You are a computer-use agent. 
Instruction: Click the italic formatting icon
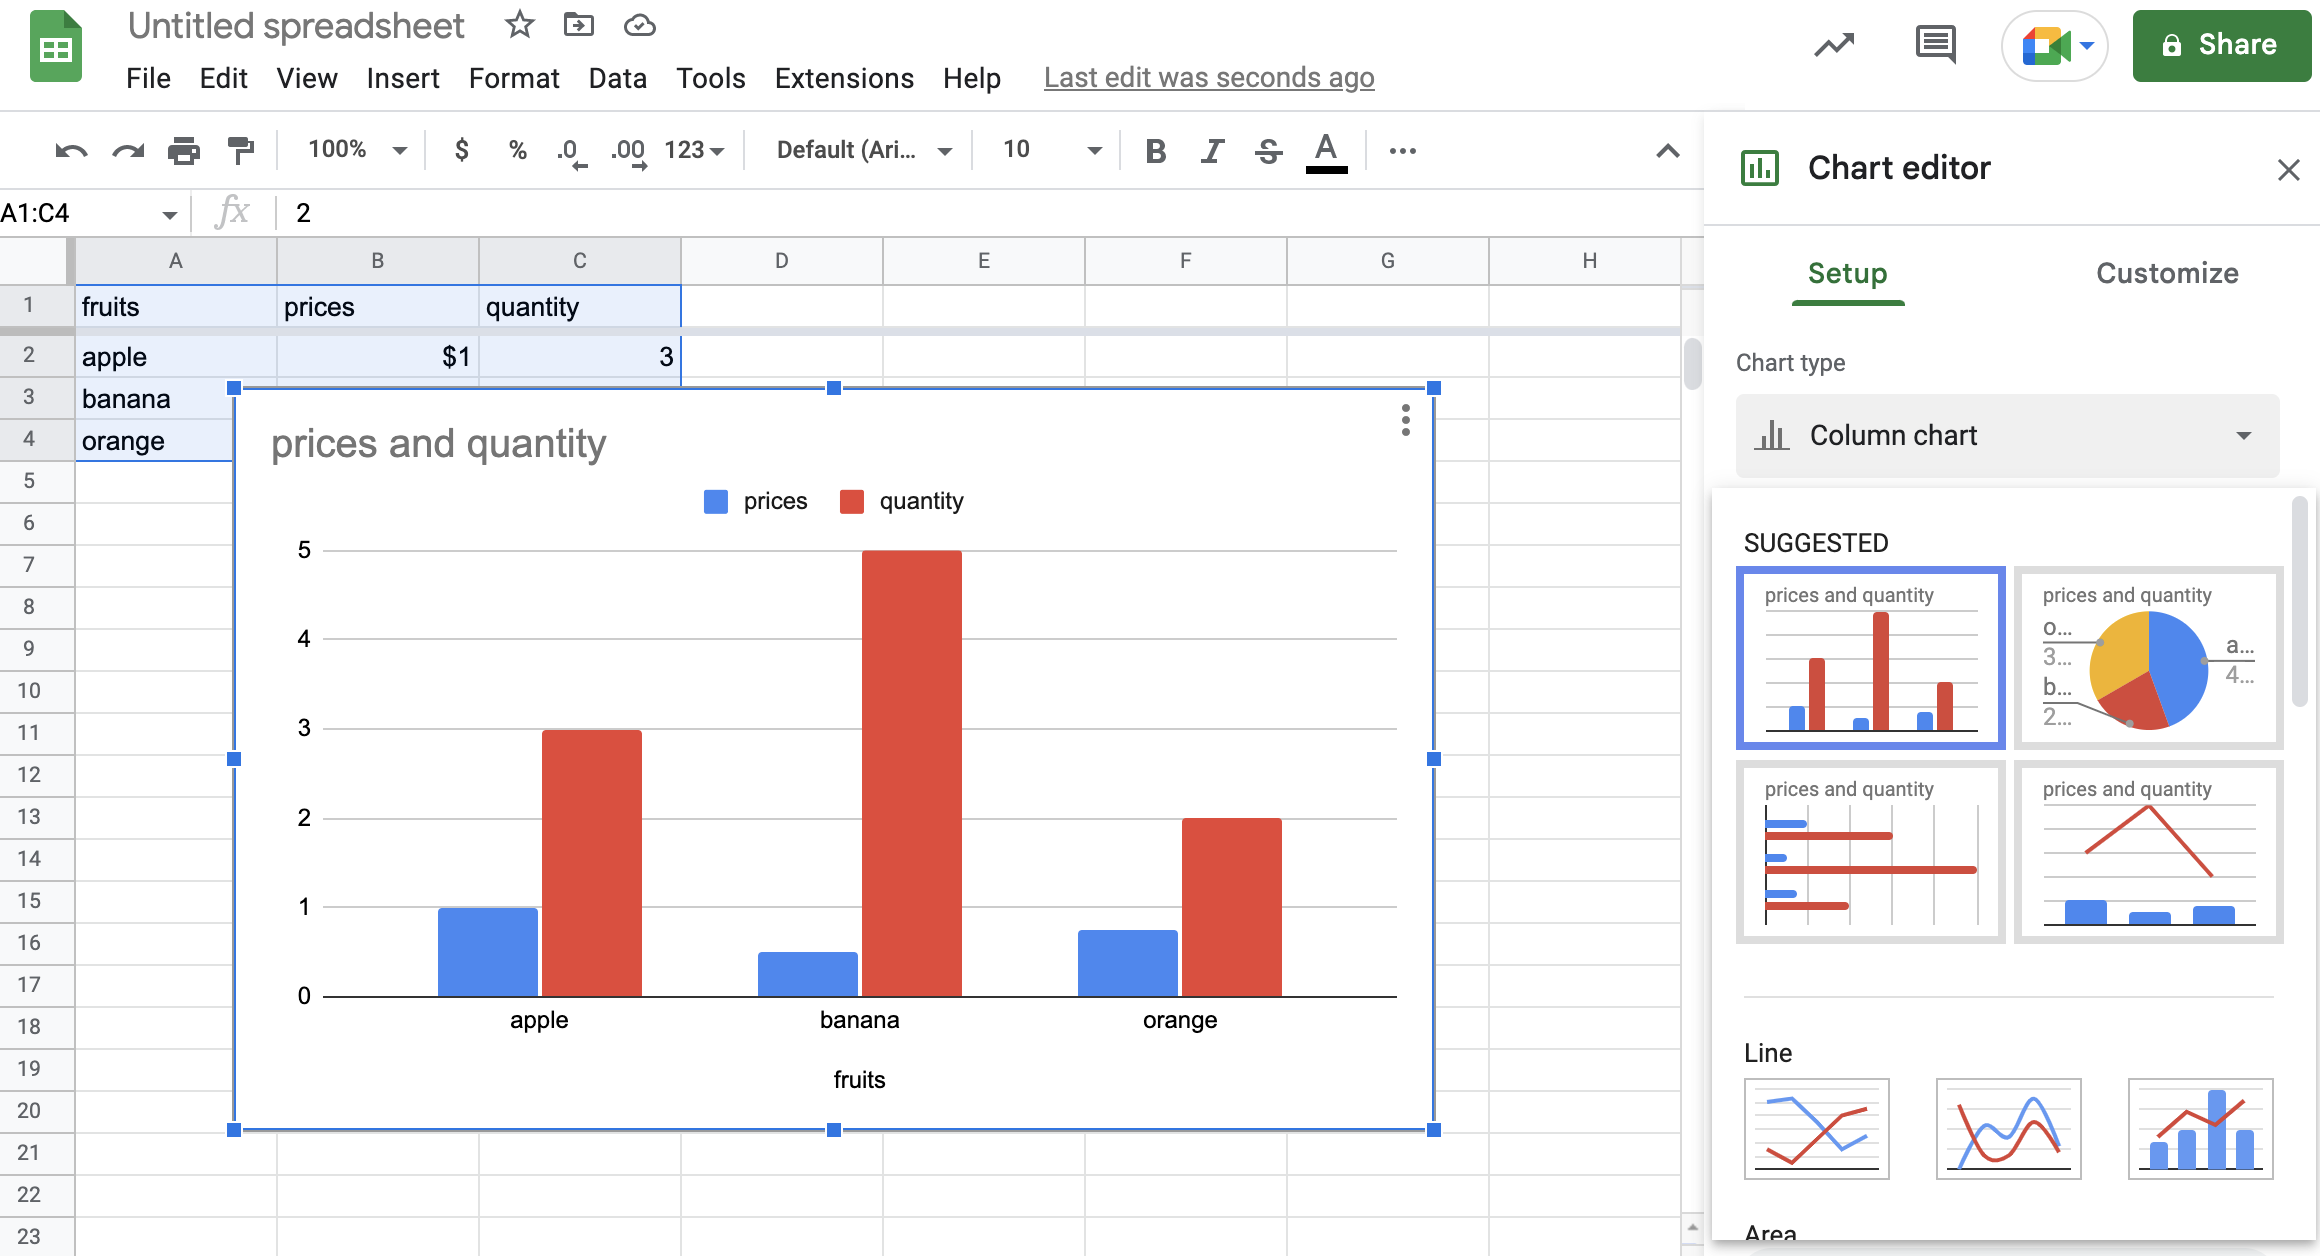[1211, 150]
